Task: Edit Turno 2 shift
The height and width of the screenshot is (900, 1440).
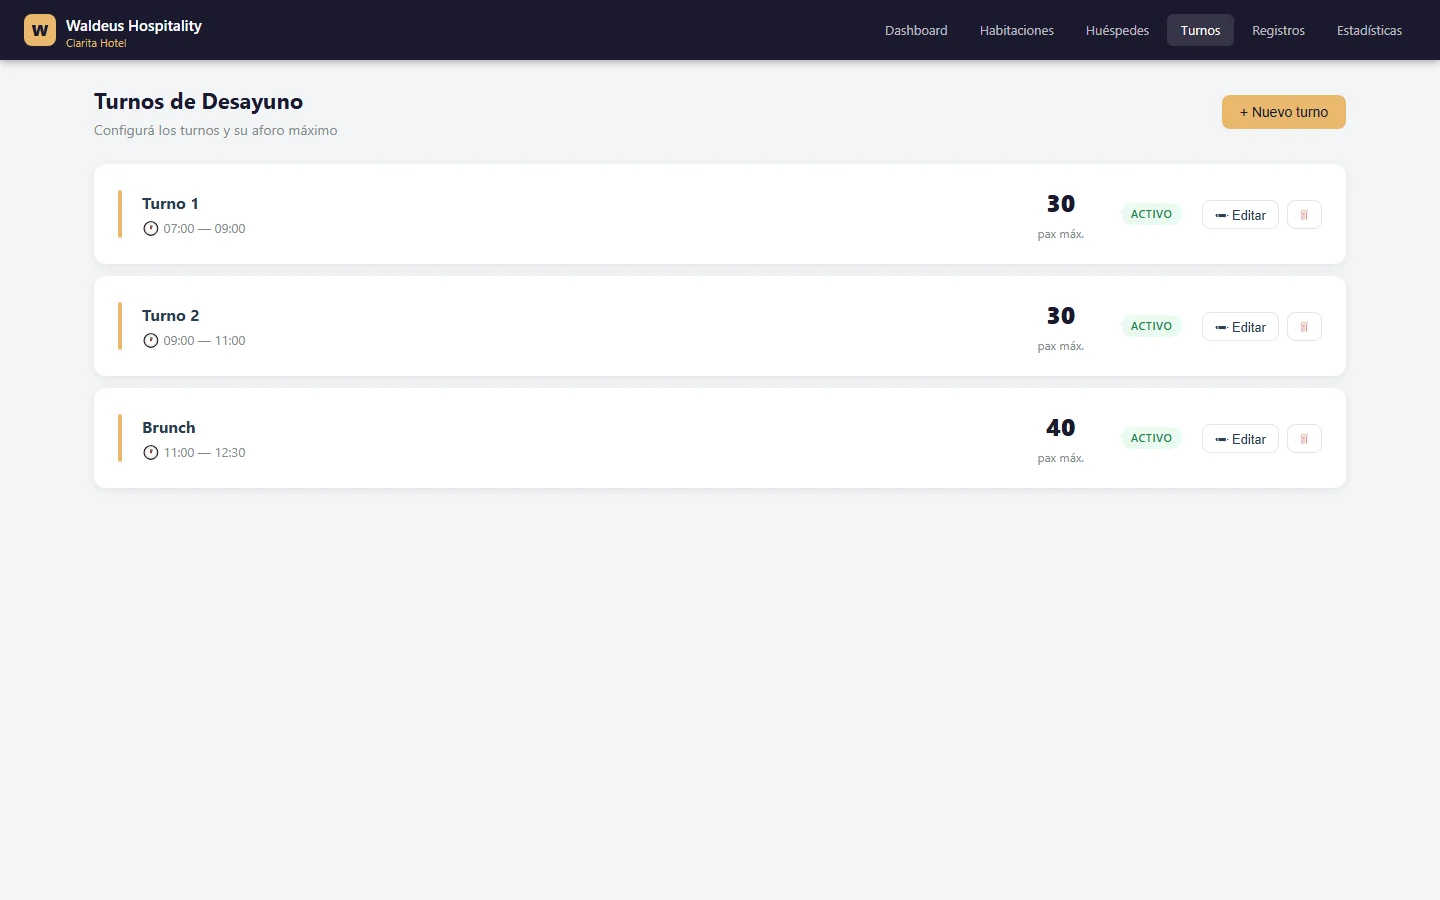Action: tap(1240, 327)
